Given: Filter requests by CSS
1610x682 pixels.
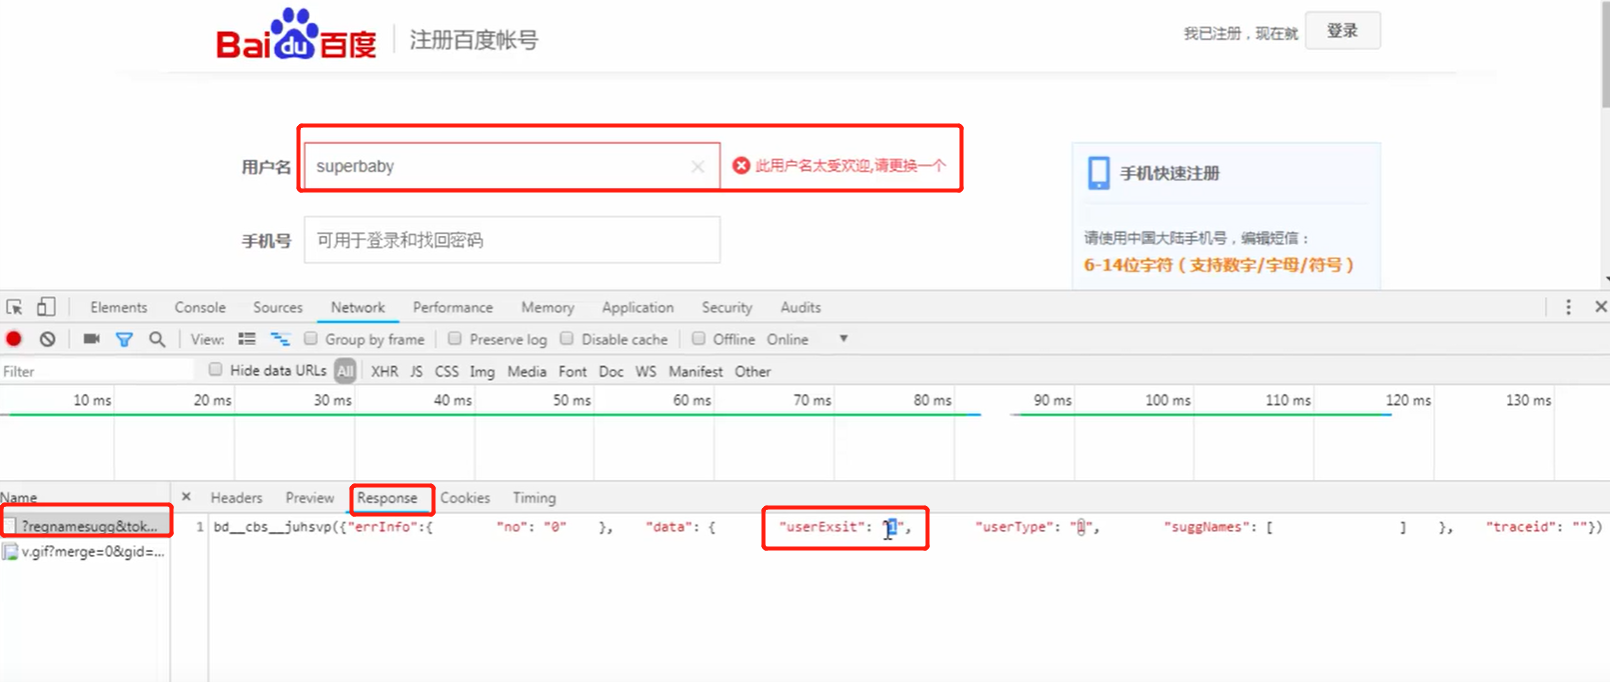Looking at the screenshot, I should click(x=447, y=371).
